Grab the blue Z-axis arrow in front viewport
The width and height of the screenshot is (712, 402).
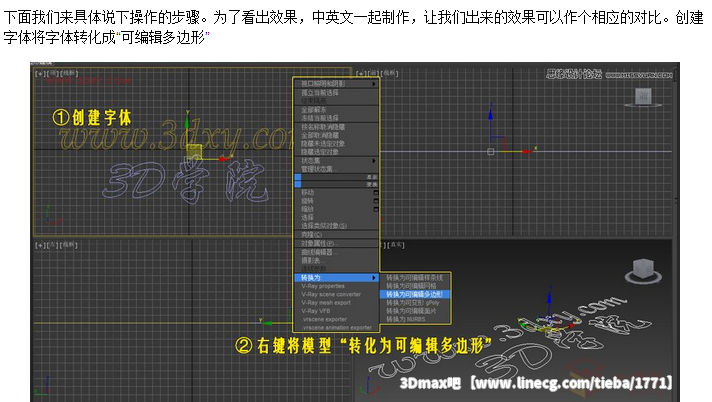[490, 116]
